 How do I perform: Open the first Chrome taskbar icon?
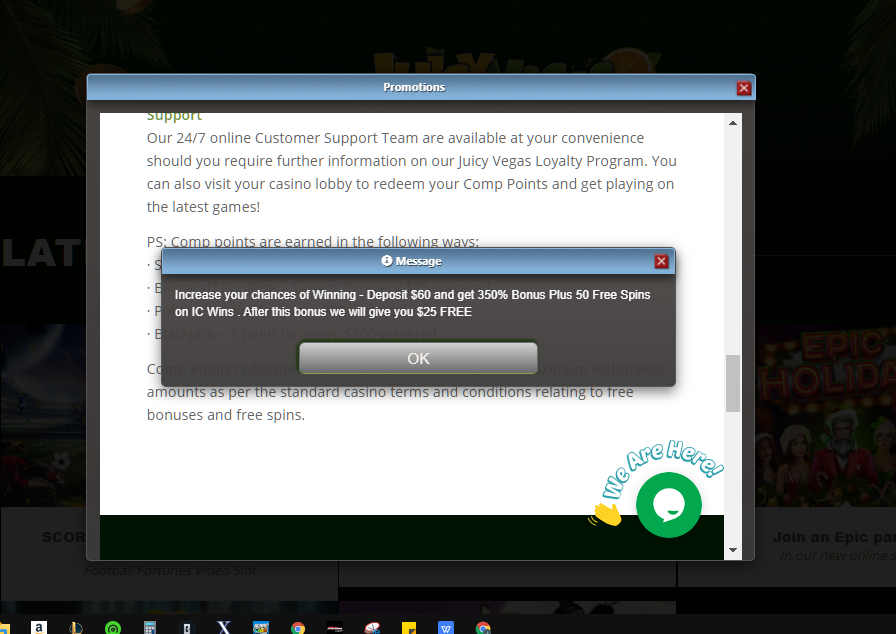tap(298, 628)
